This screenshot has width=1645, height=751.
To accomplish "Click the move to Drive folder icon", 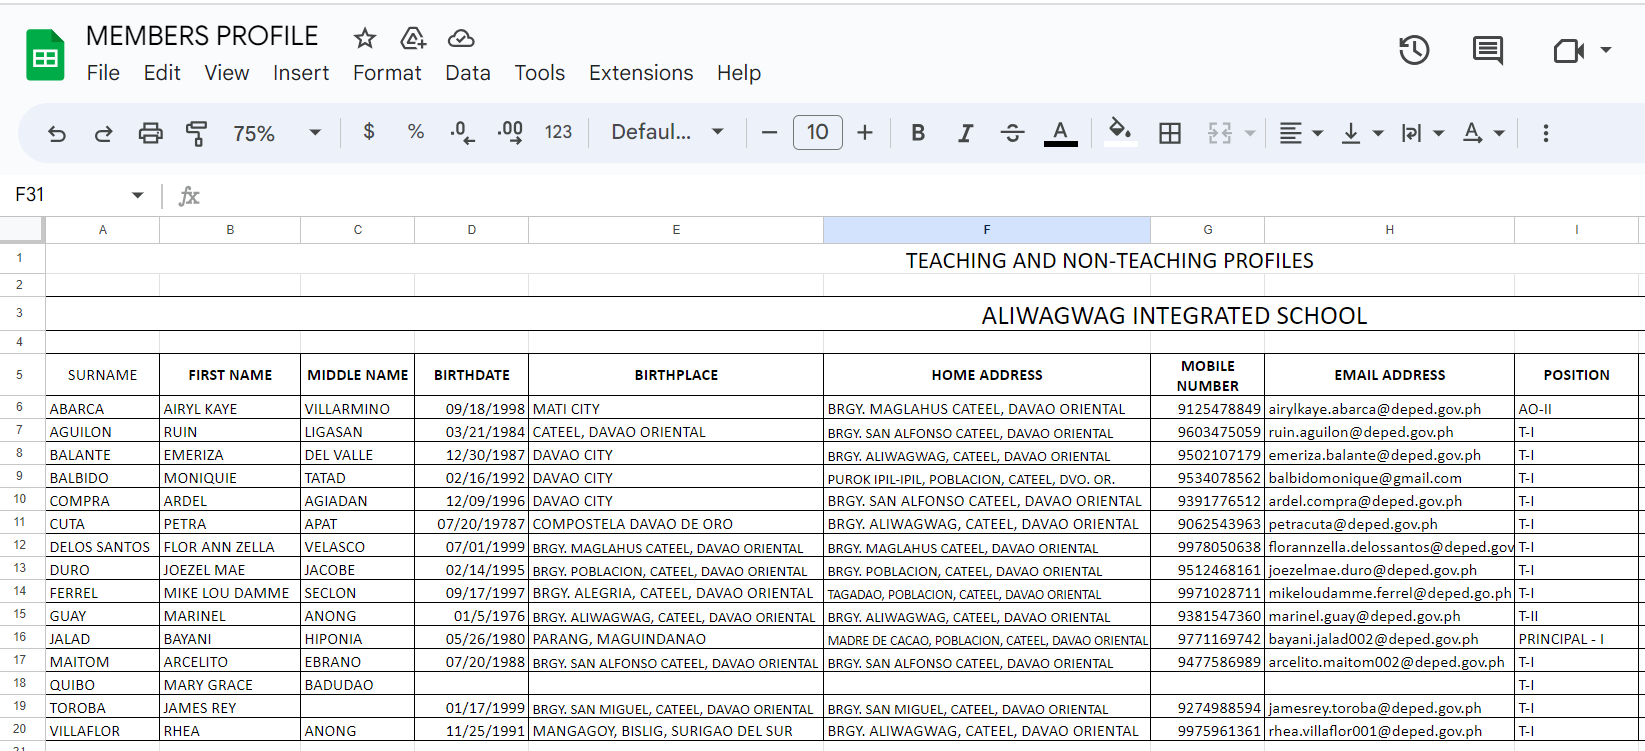I will (x=413, y=38).
